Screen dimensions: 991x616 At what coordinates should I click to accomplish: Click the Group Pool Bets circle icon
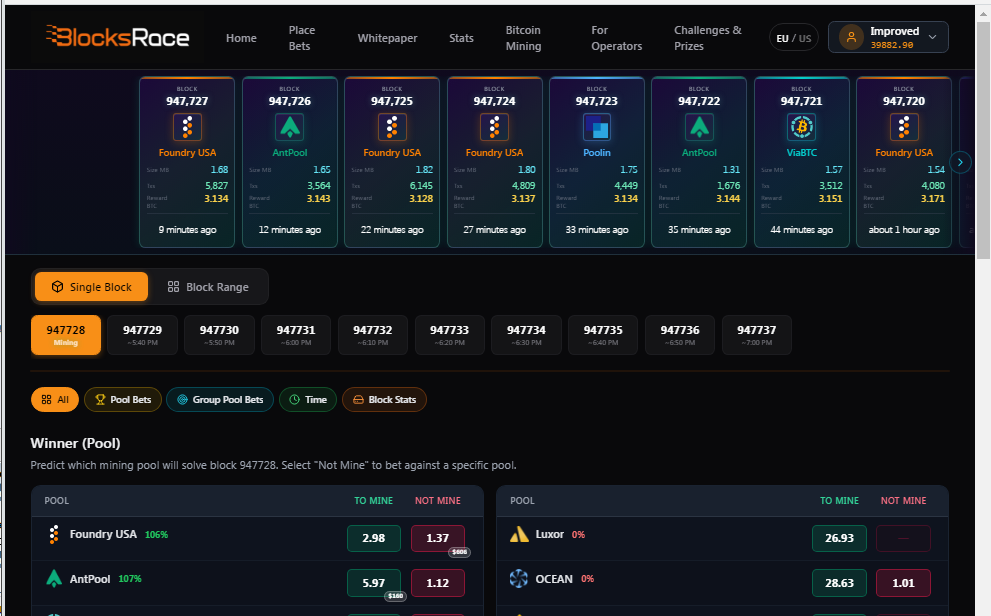(182, 399)
